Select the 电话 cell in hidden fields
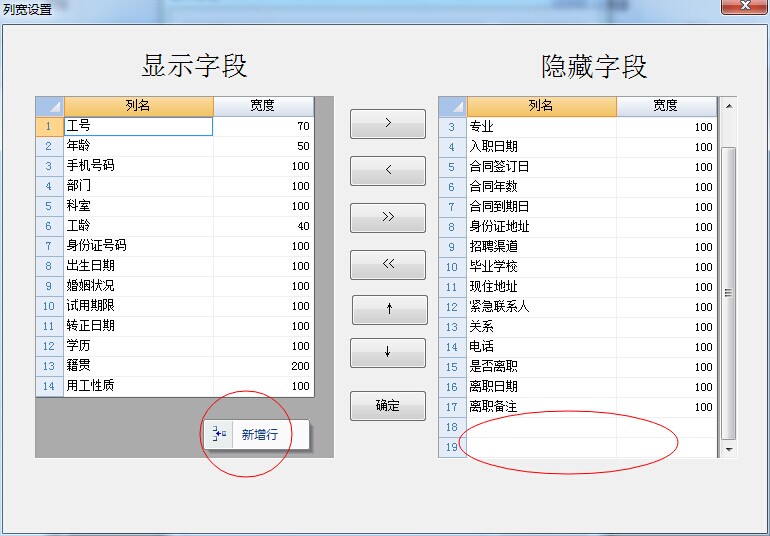 click(x=542, y=347)
